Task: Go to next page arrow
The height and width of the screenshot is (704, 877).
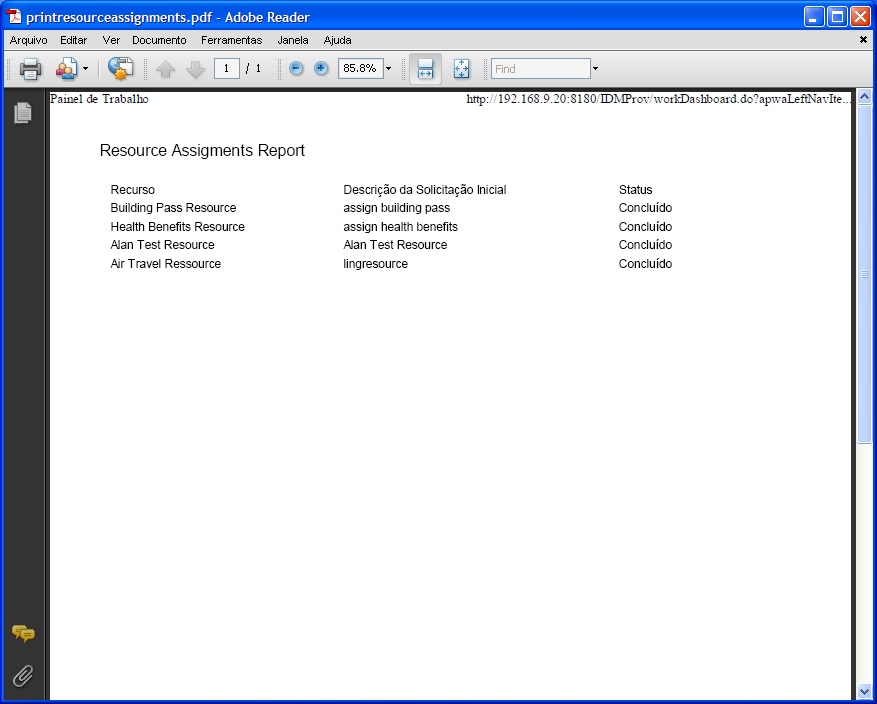Action: click(x=195, y=69)
